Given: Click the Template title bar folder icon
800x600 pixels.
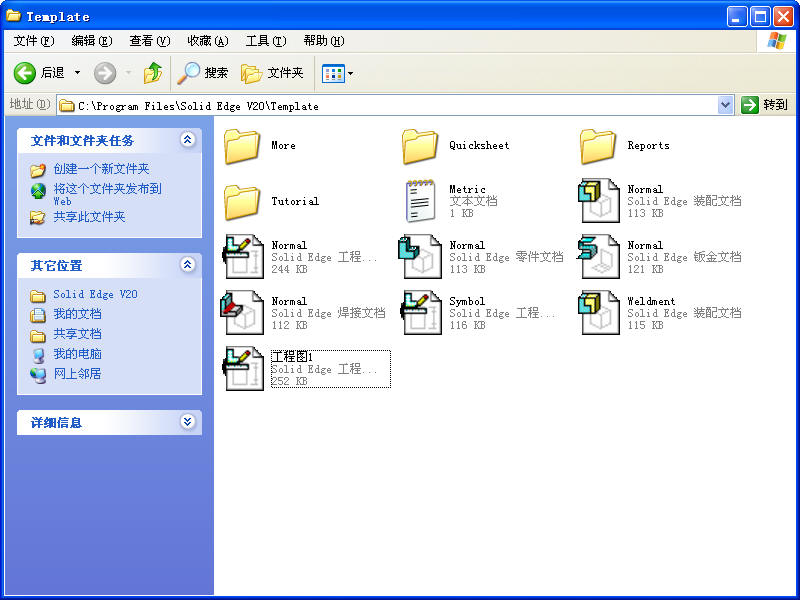Looking at the screenshot, I should coord(14,16).
